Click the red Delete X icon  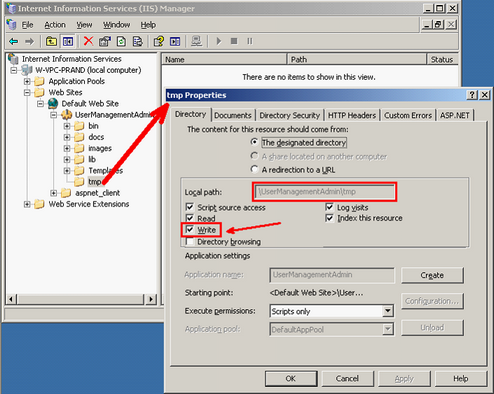[88, 41]
